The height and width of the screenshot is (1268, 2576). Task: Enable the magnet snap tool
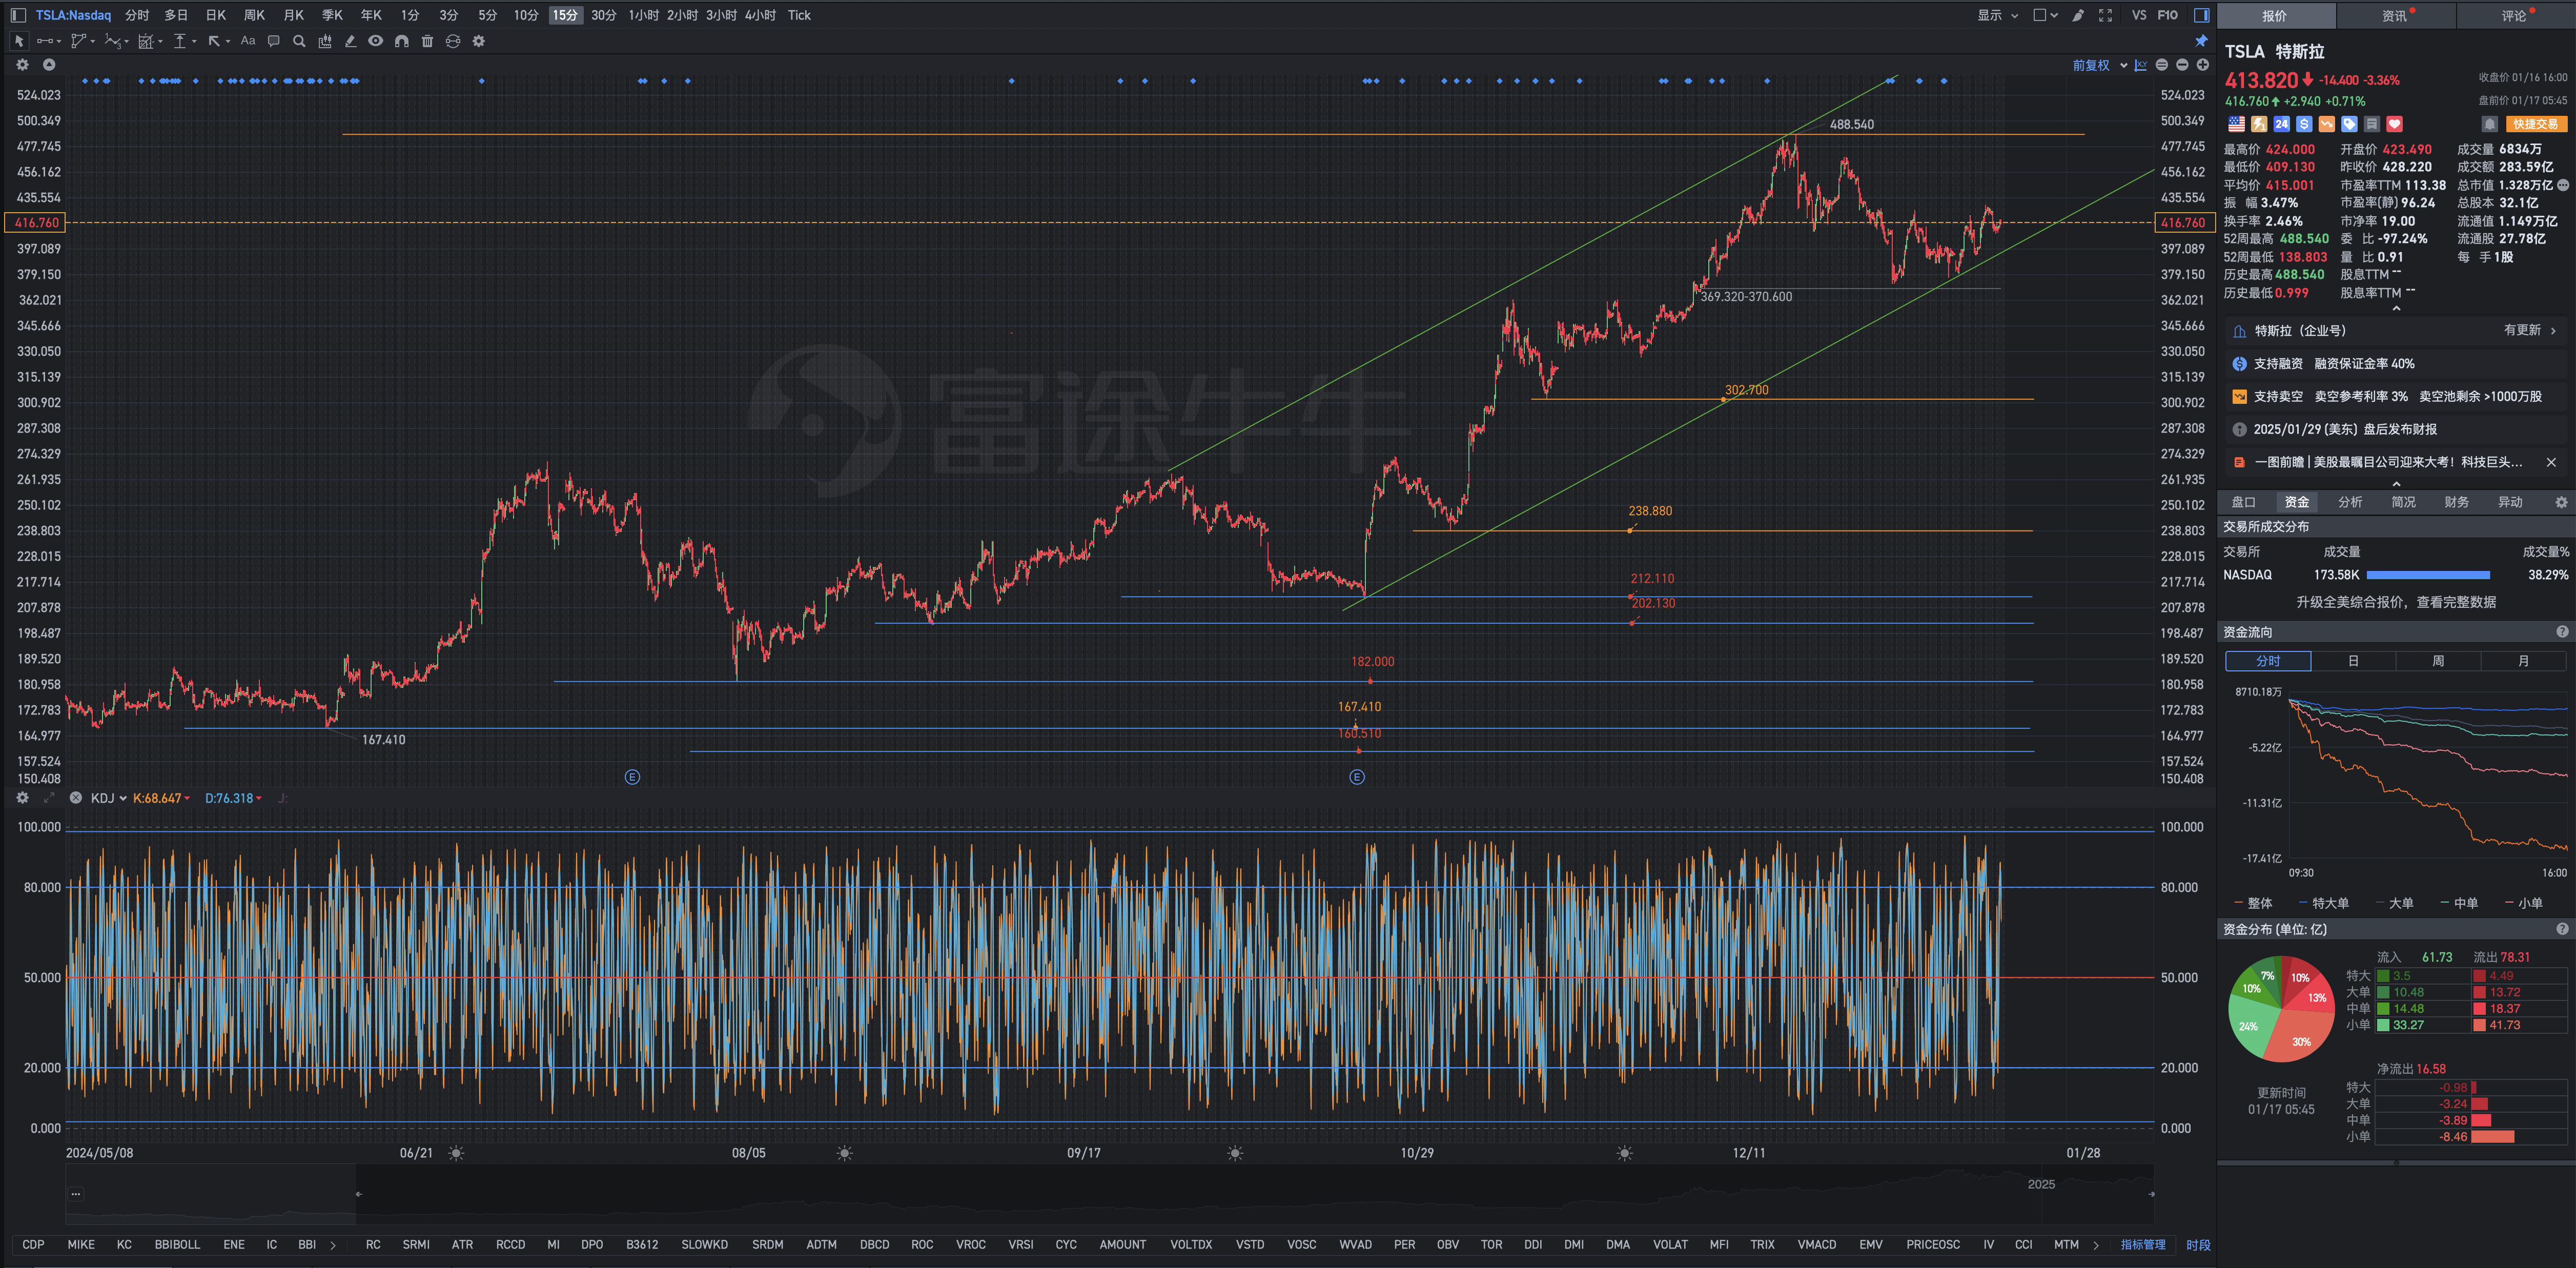[401, 41]
